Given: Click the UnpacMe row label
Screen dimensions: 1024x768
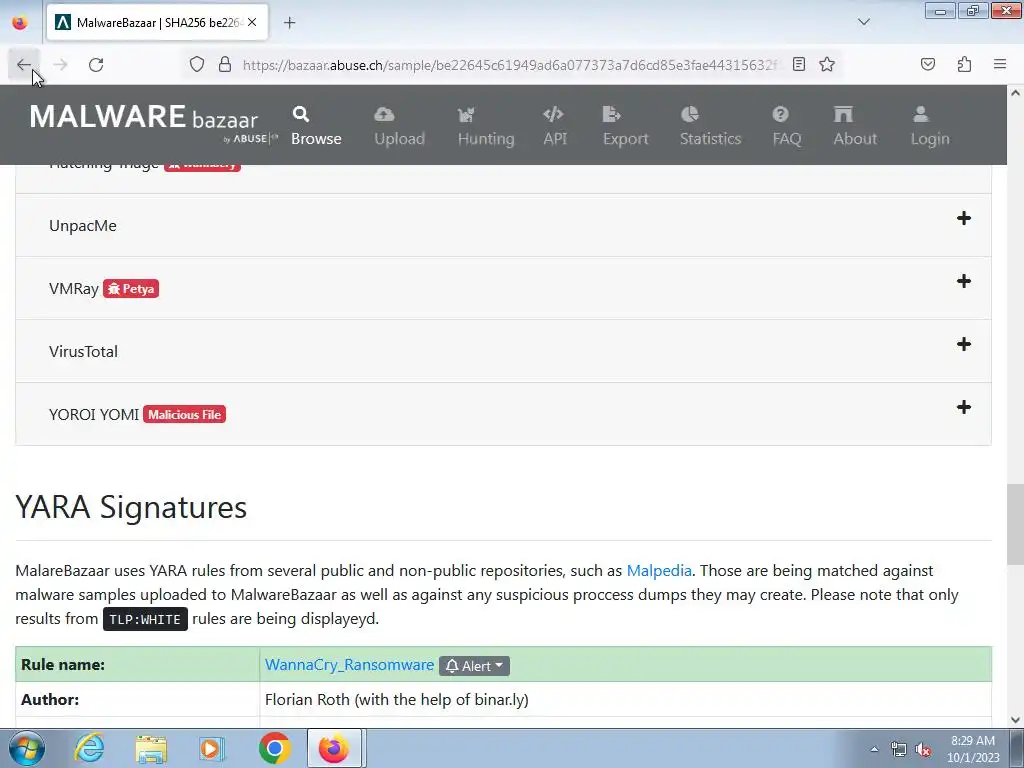Looking at the screenshot, I should 83,225.
